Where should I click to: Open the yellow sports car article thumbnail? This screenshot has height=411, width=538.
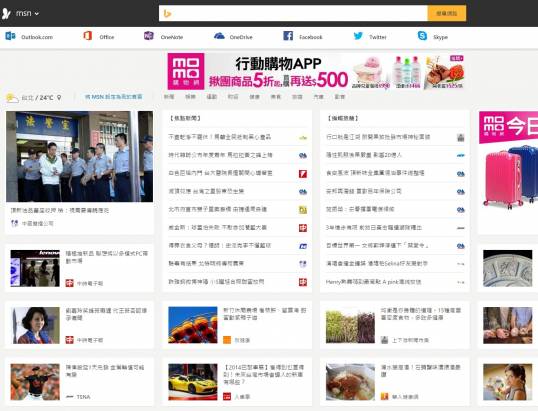point(193,382)
